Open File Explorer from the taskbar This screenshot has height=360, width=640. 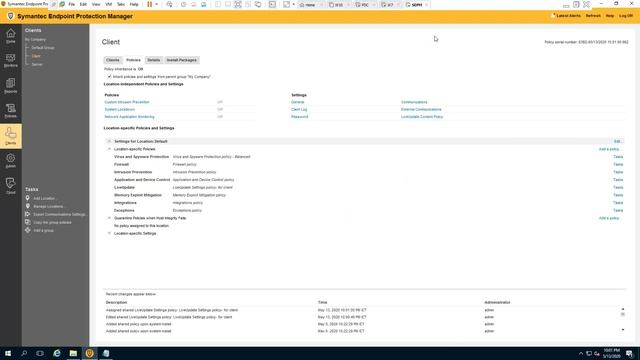pos(73,353)
